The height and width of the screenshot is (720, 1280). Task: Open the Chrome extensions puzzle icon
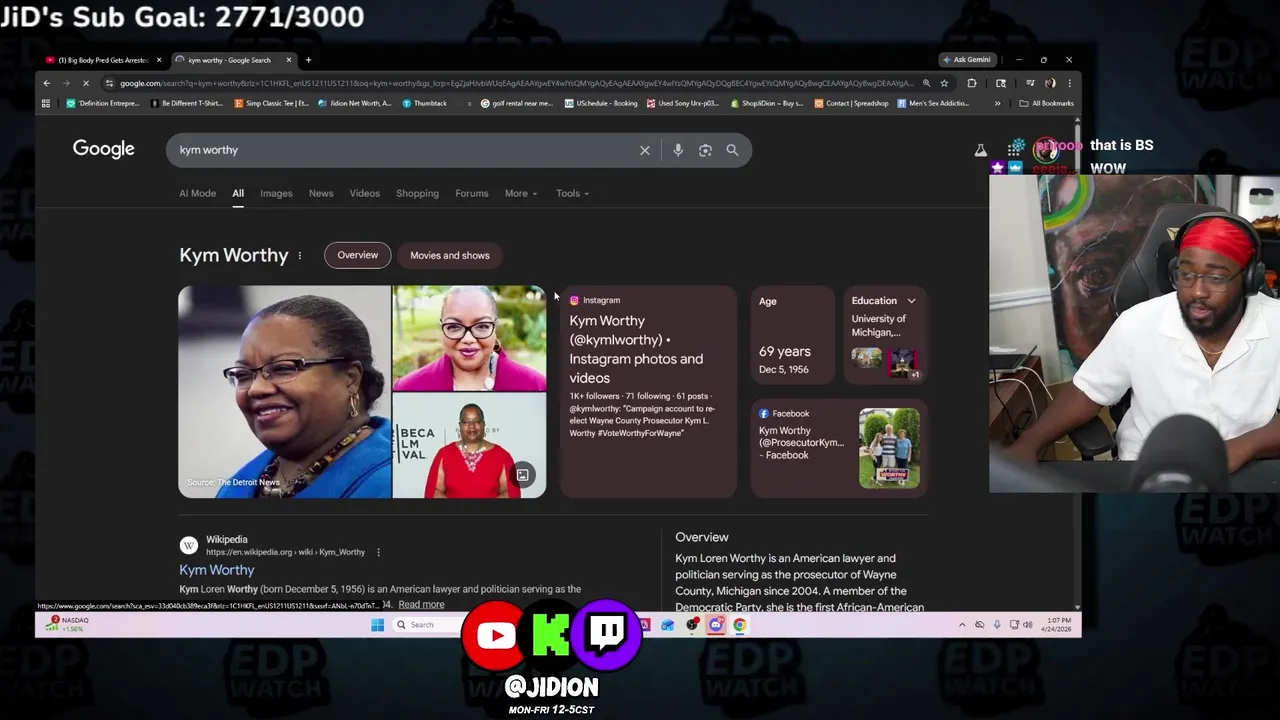coord(971,83)
